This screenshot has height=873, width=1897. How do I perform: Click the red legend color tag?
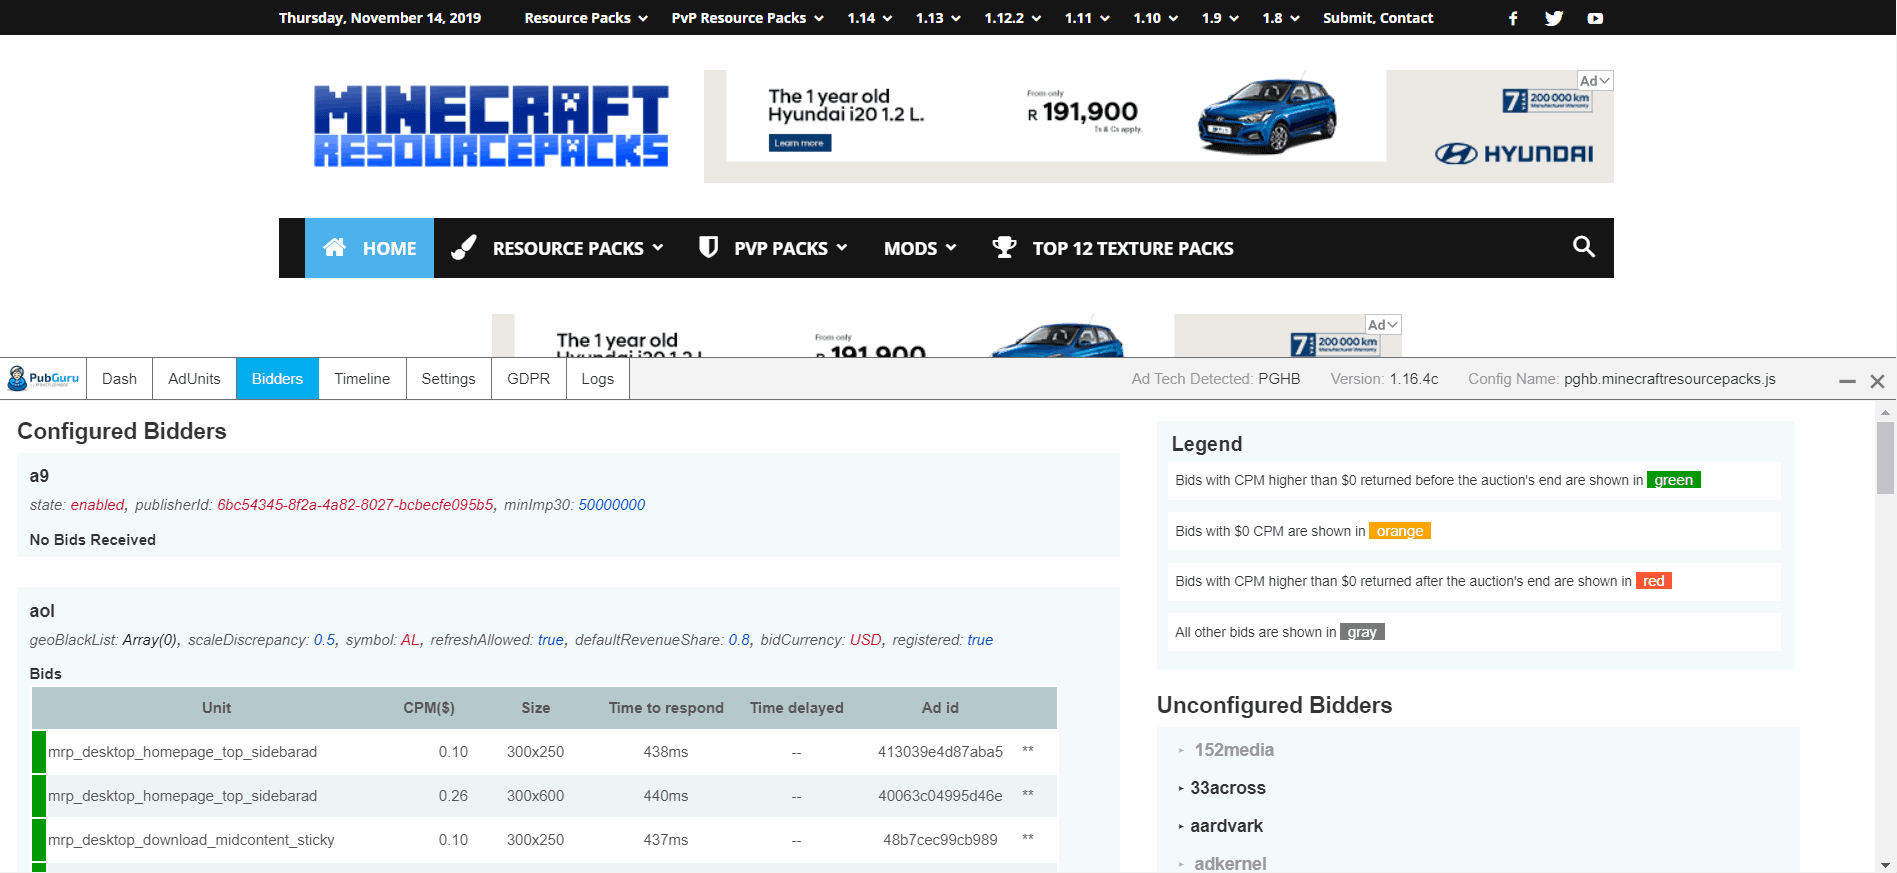coord(1653,581)
